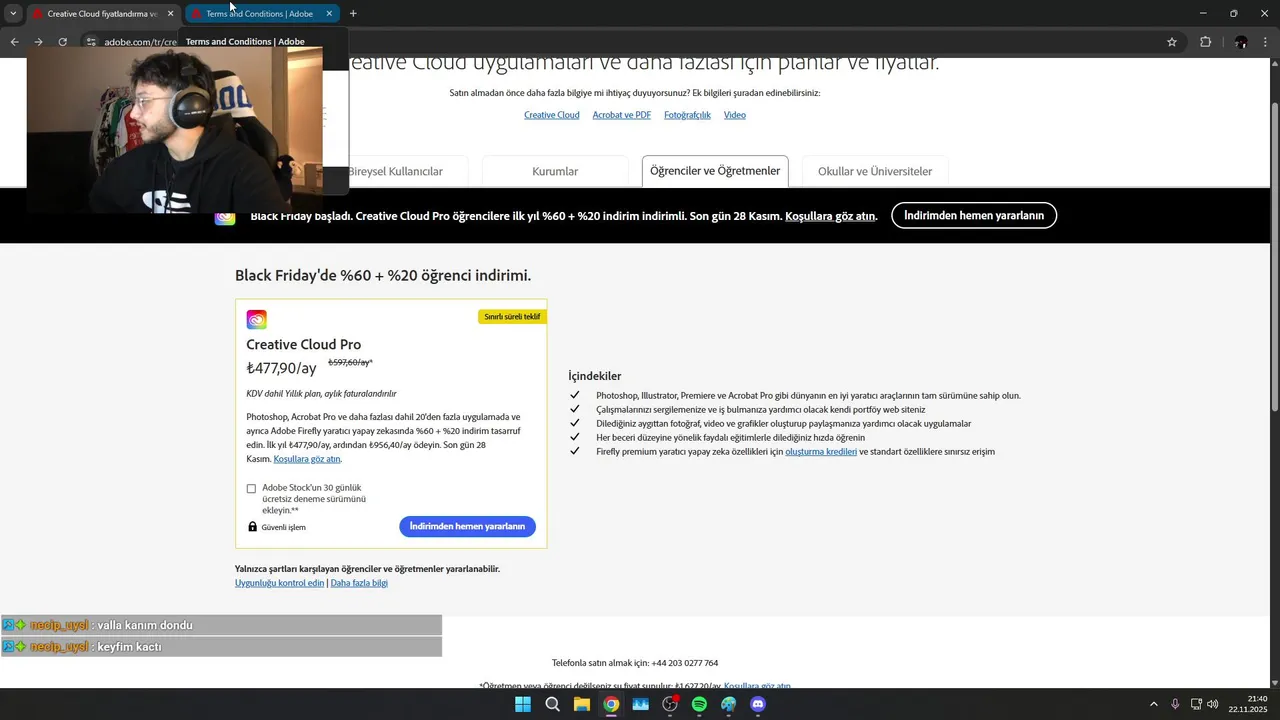The height and width of the screenshot is (720, 1280).
Task: Open the volume tray icon
Action: 1213,704
